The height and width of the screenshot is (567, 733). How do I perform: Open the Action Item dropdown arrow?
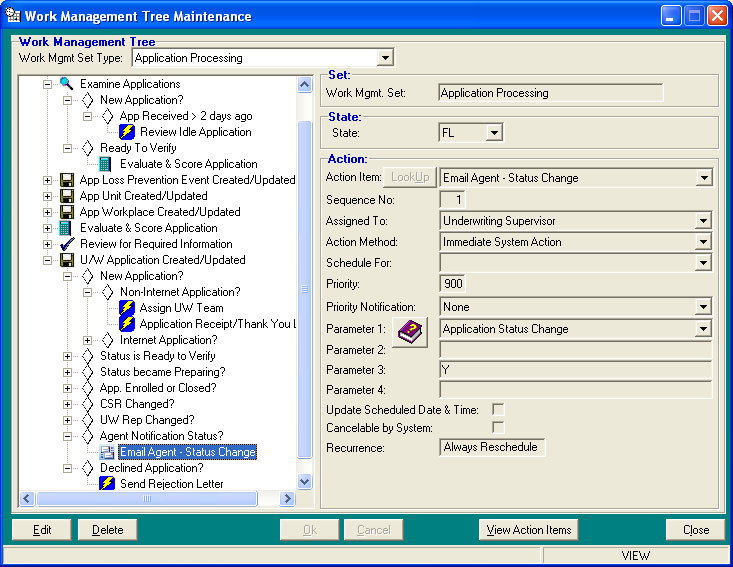(x=704, y=178)
